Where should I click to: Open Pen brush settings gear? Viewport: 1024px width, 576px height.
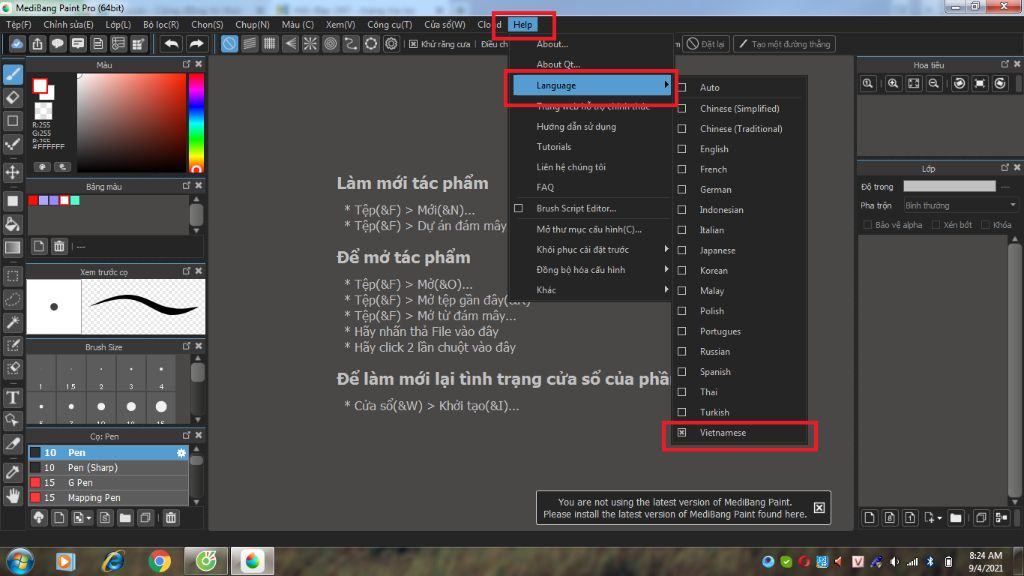point(181,453)
